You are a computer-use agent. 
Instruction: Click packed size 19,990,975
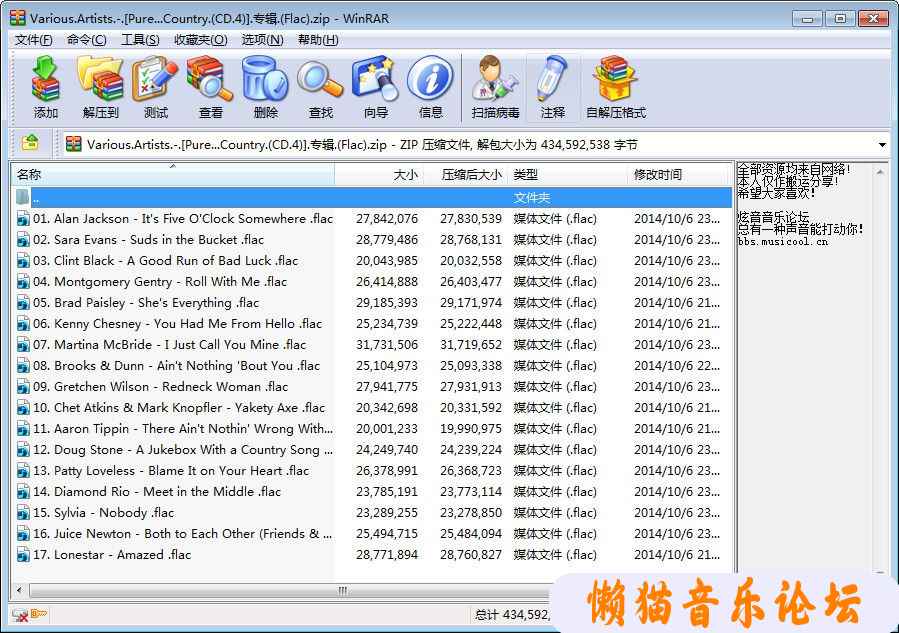(x=471, y=429)
